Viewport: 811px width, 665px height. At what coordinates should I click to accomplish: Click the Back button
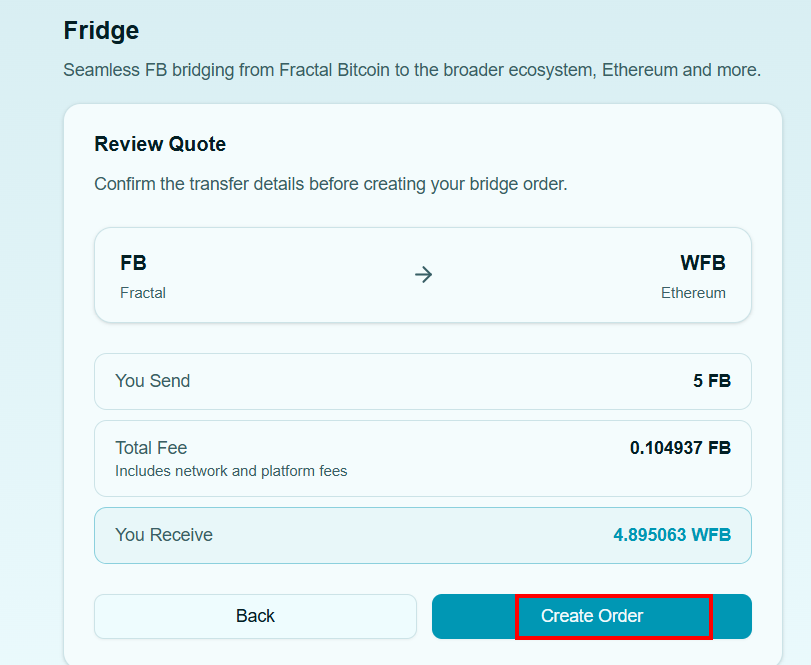(x=255, y=616)
